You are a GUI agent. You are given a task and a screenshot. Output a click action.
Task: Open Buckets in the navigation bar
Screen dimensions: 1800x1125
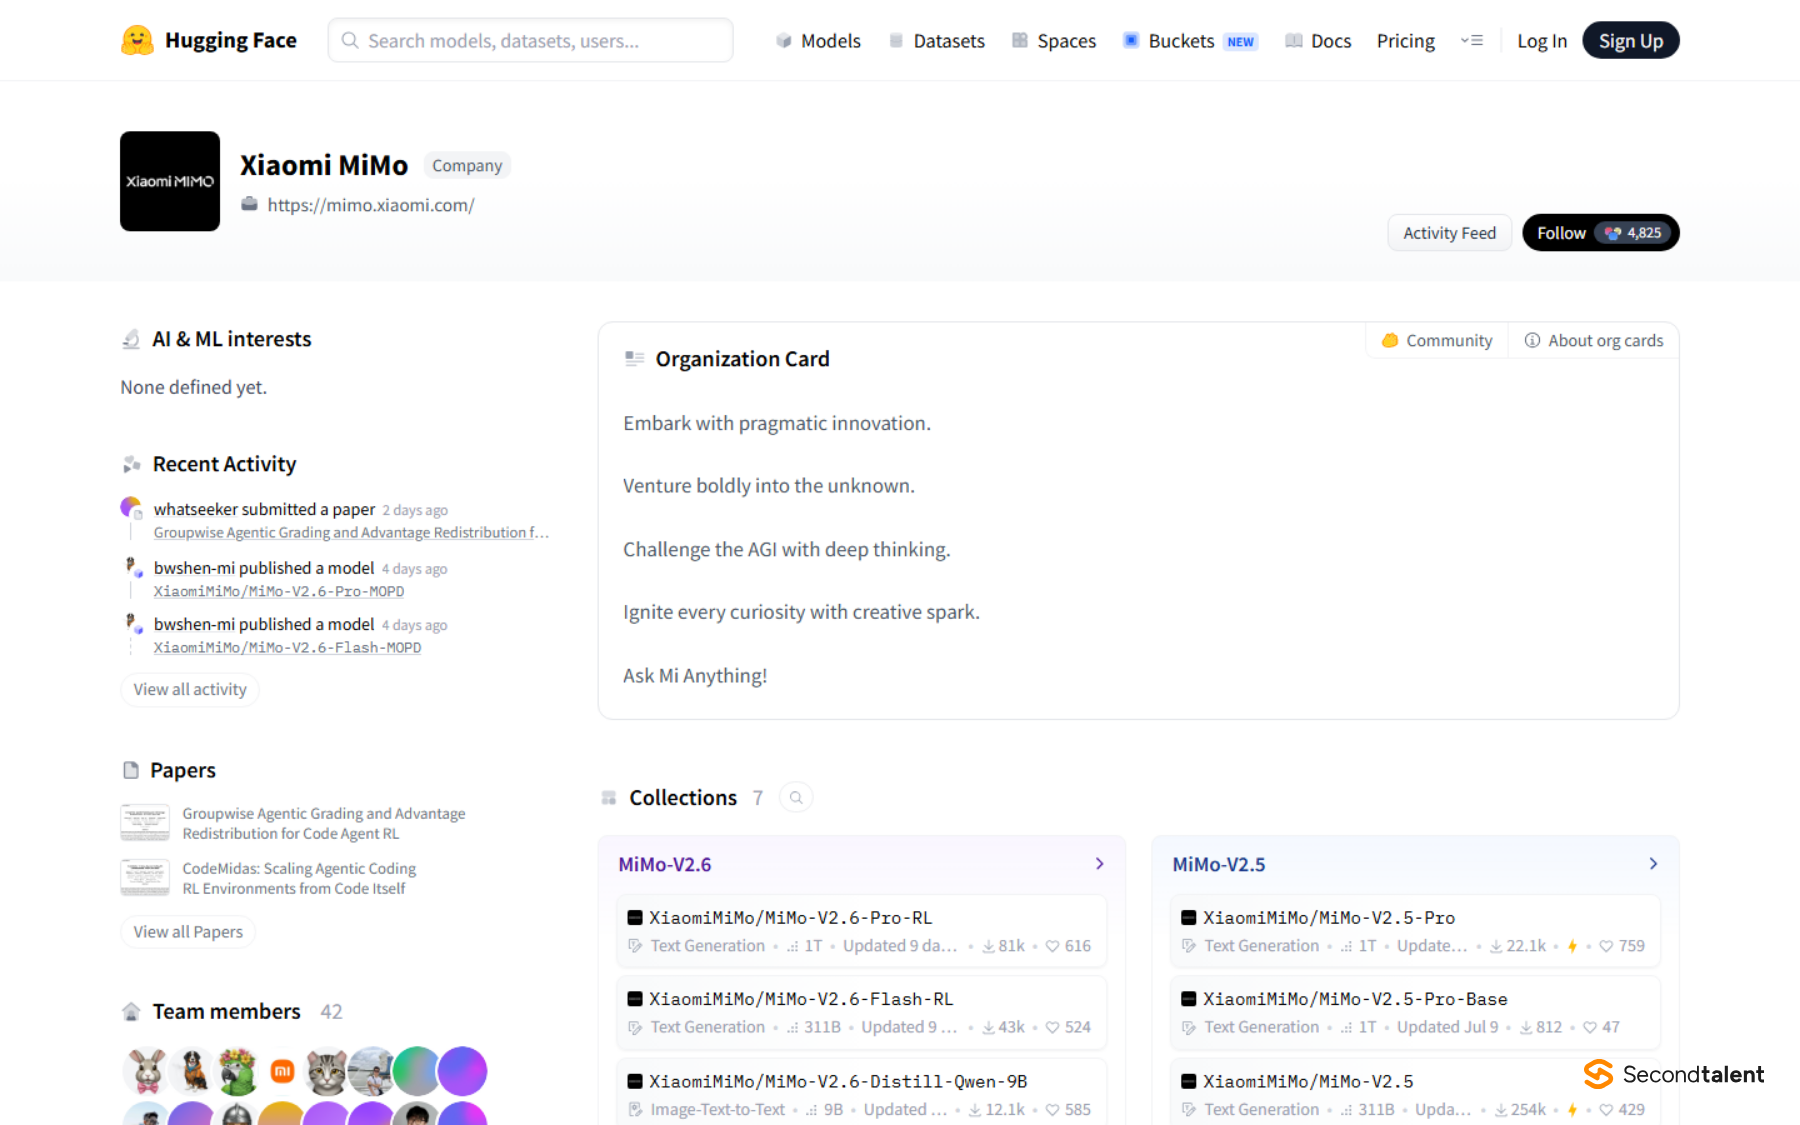[1190, 41]
